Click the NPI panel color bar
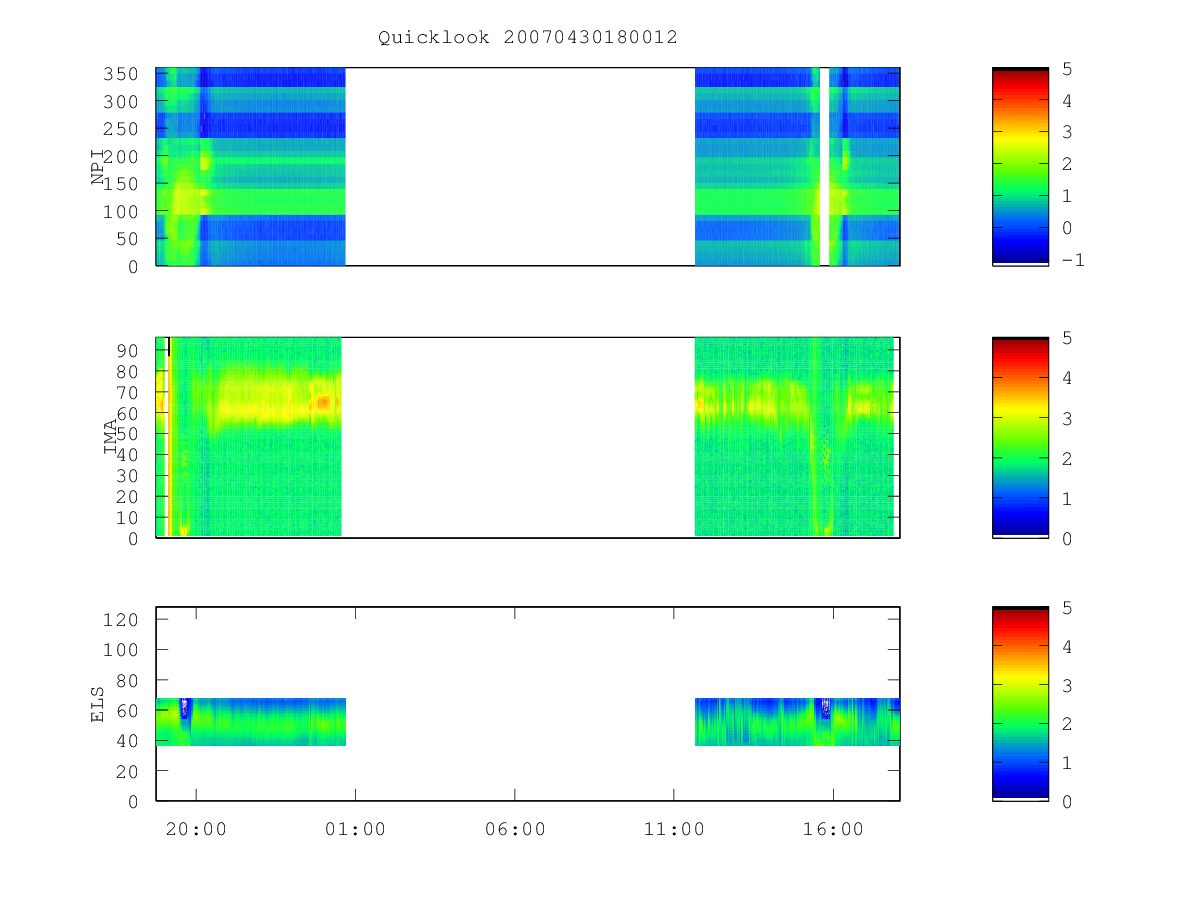The image size is (1200, 900). [x=1020, y=167]
